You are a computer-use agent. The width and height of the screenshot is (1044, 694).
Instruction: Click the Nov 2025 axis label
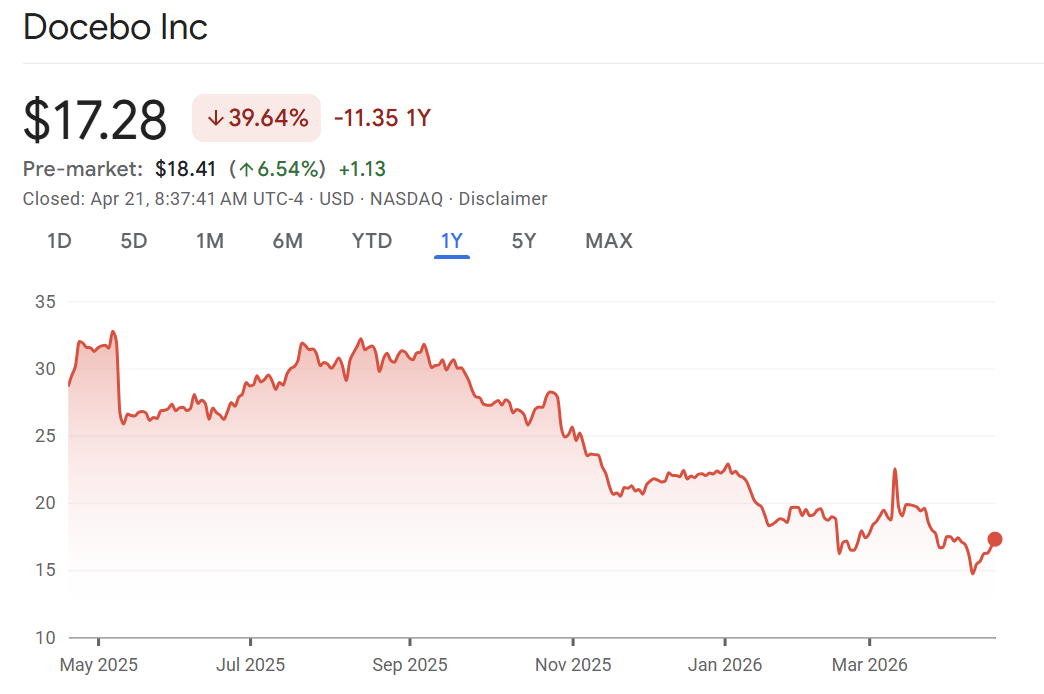tap(573, 665)
